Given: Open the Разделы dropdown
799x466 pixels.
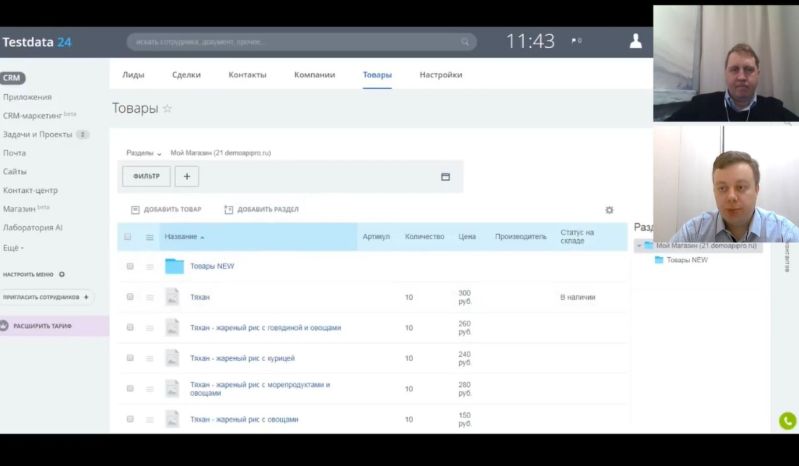Looking at the screenshot, I should pos(143,153).
